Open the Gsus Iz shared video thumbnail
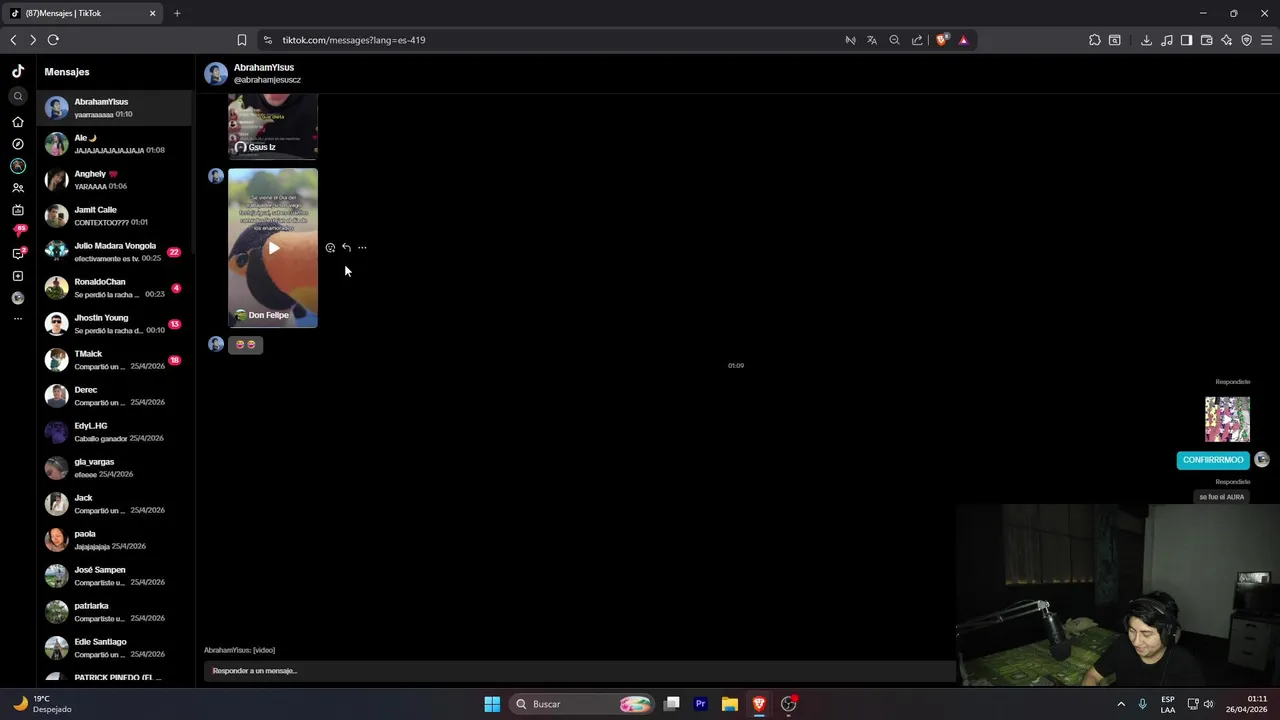The height and width of the screenshot is (720, 1280). tap(273, 126)
